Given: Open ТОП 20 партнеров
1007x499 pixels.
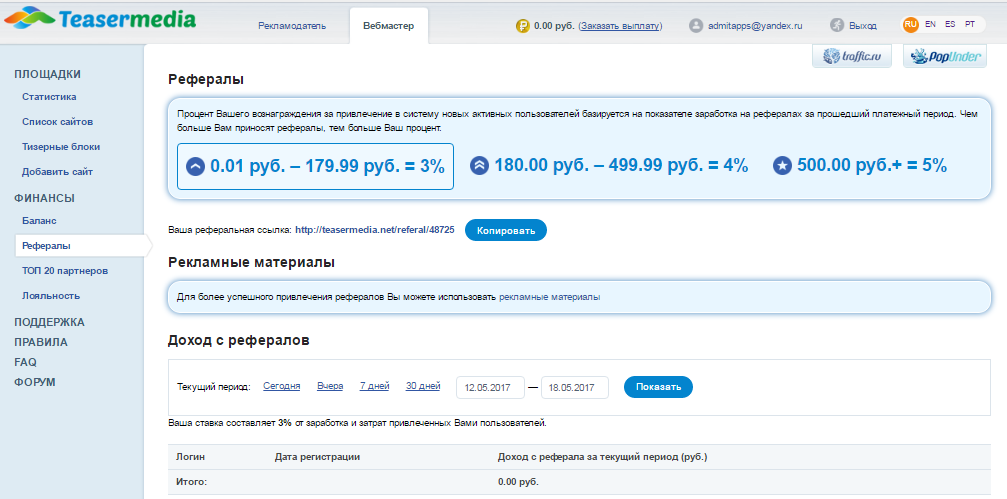Looking at the screenshot, I should click(65, 270).
